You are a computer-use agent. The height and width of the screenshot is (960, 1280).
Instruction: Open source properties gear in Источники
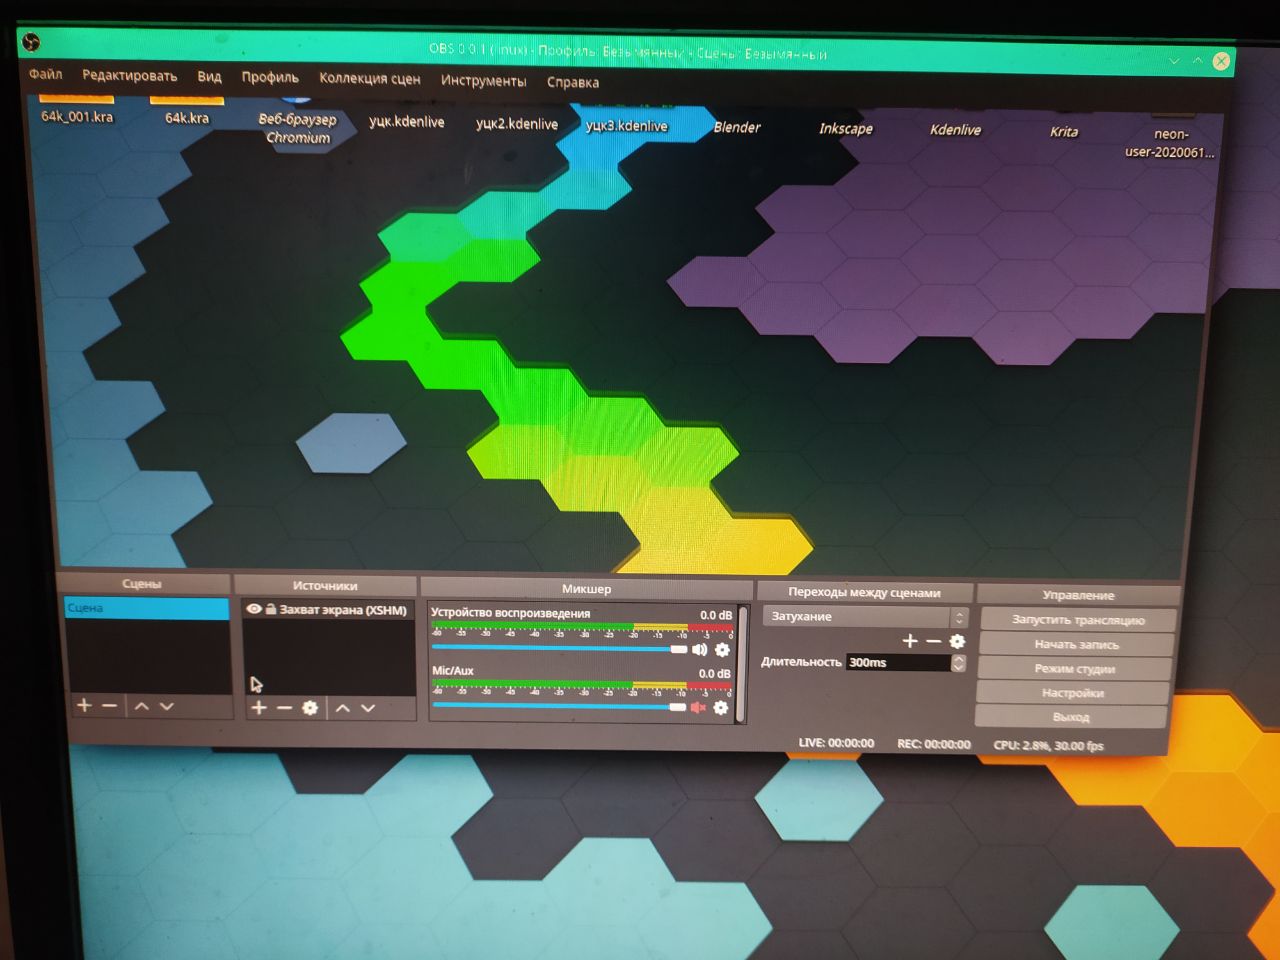[310, 708]
